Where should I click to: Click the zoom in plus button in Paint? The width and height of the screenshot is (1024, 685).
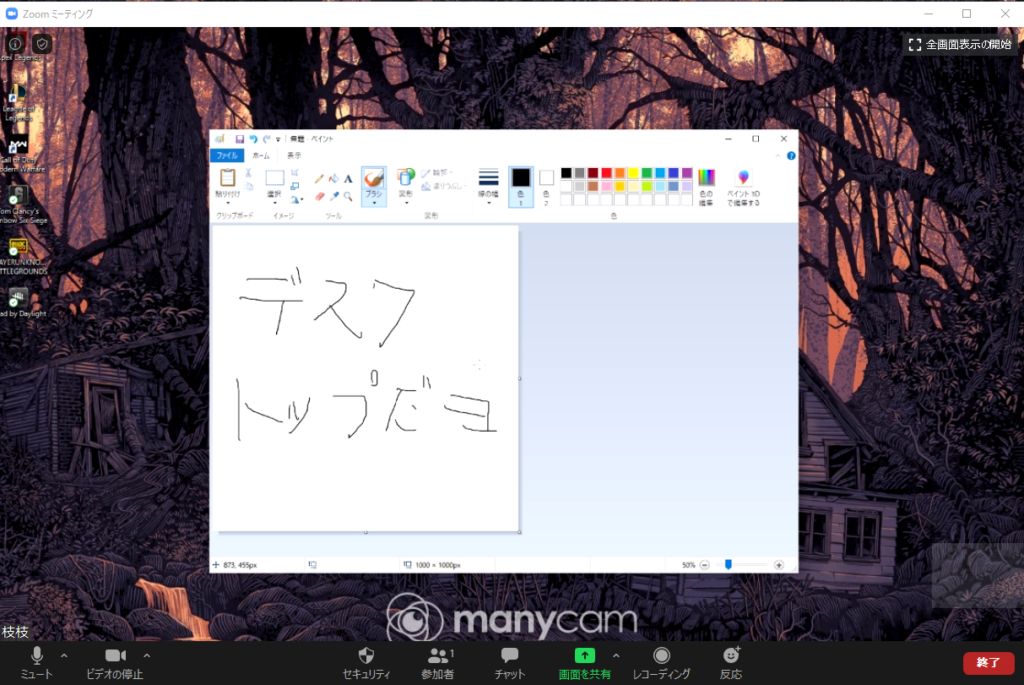pyautogui.click(x=779, y=565)
